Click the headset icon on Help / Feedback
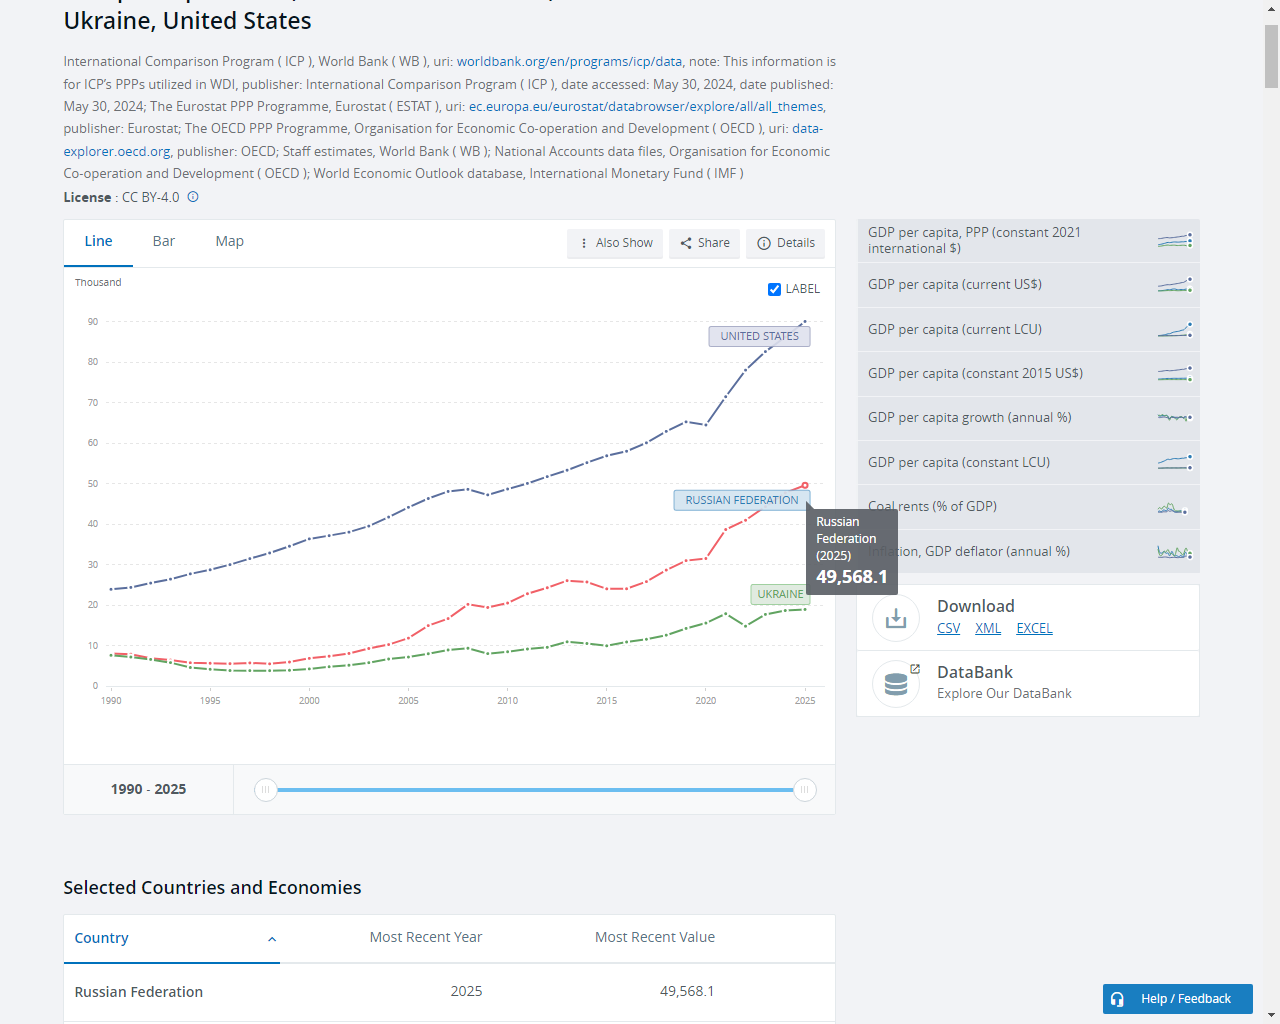 pos(1117,999)
